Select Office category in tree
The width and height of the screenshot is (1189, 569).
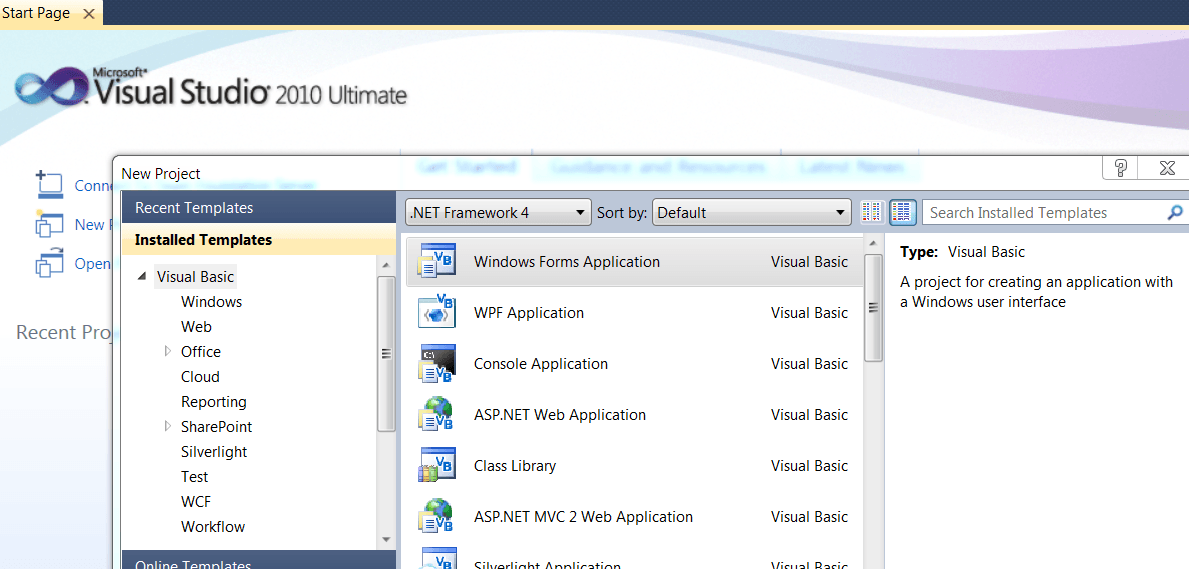[201, 352]
